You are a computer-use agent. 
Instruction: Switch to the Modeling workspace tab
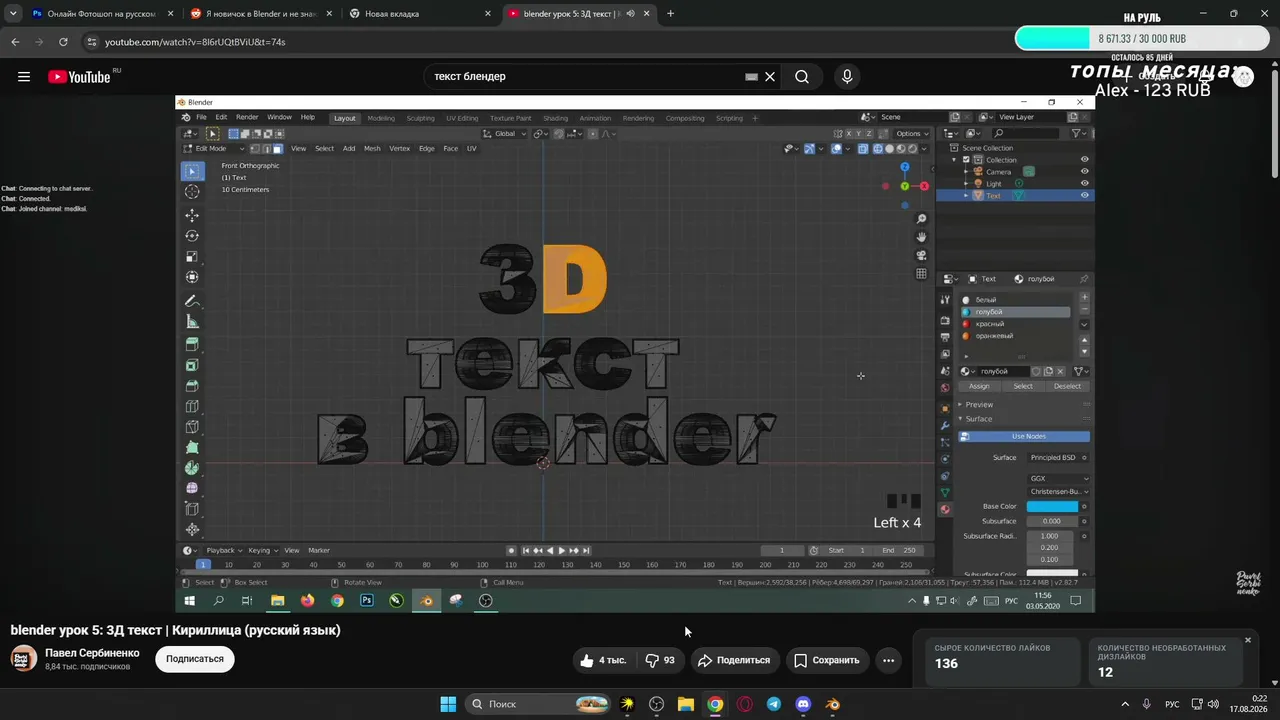click(381, 118)
